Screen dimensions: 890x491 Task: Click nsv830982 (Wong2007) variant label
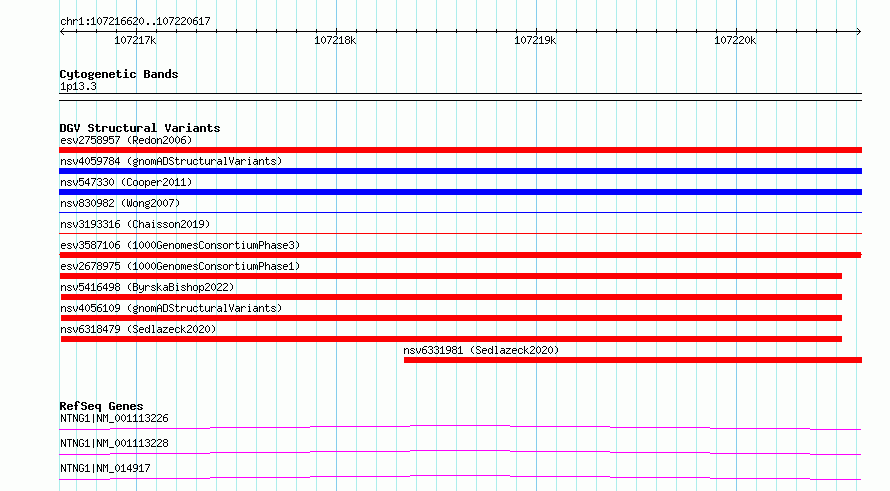120,203
